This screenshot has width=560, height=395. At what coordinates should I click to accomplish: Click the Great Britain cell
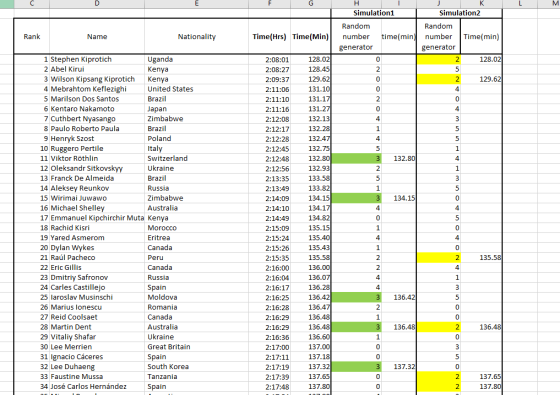point(197,347)
